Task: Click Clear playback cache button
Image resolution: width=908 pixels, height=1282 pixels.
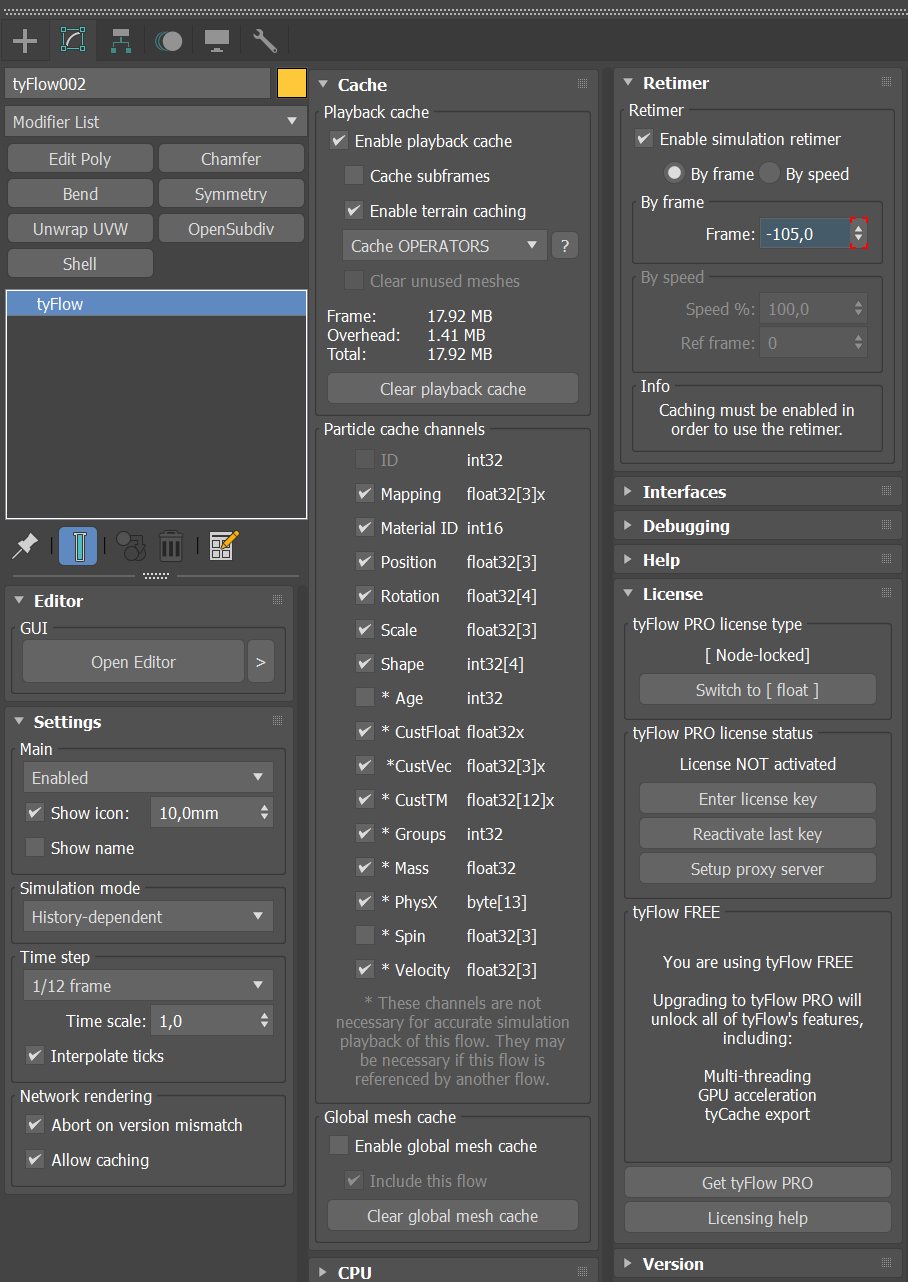Action: pos(453,389)
